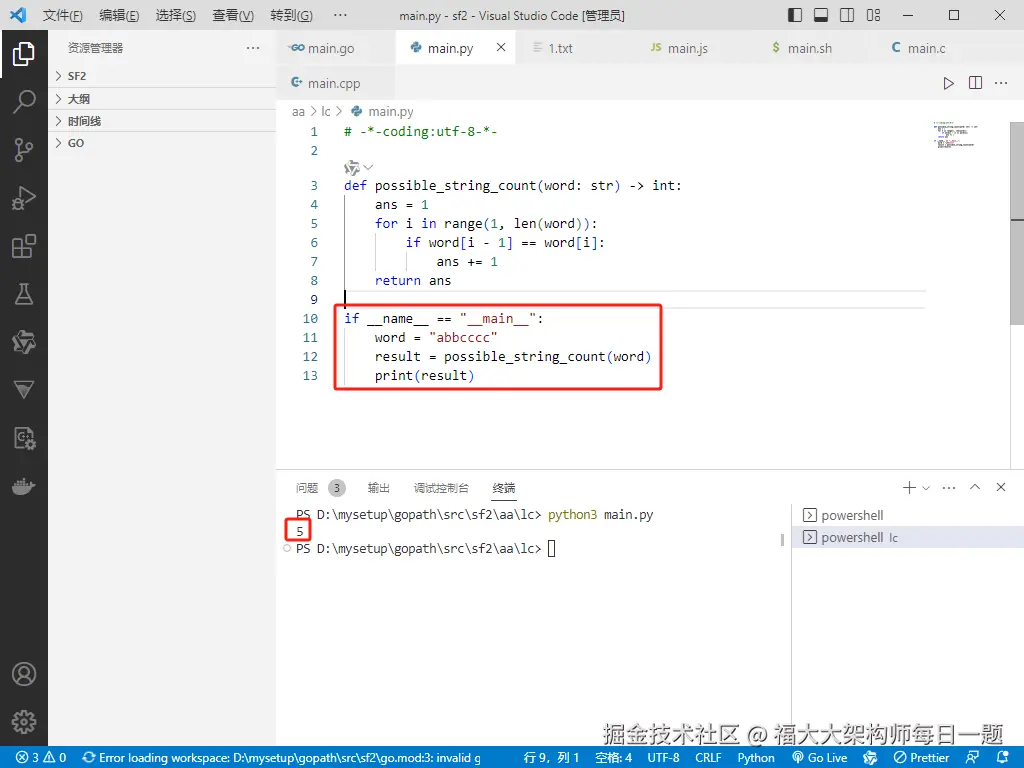
Task: Open the 转到(G) menu
Action: [291, 15]
